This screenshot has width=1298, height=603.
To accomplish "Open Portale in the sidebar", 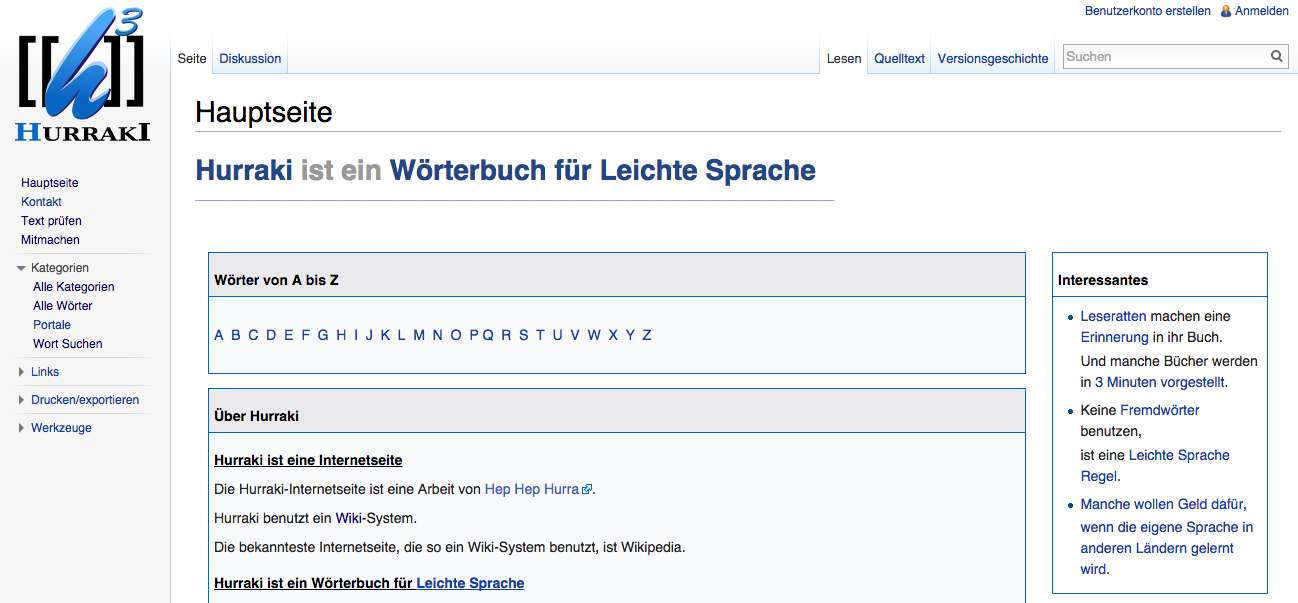I will [x=52, y=325].
